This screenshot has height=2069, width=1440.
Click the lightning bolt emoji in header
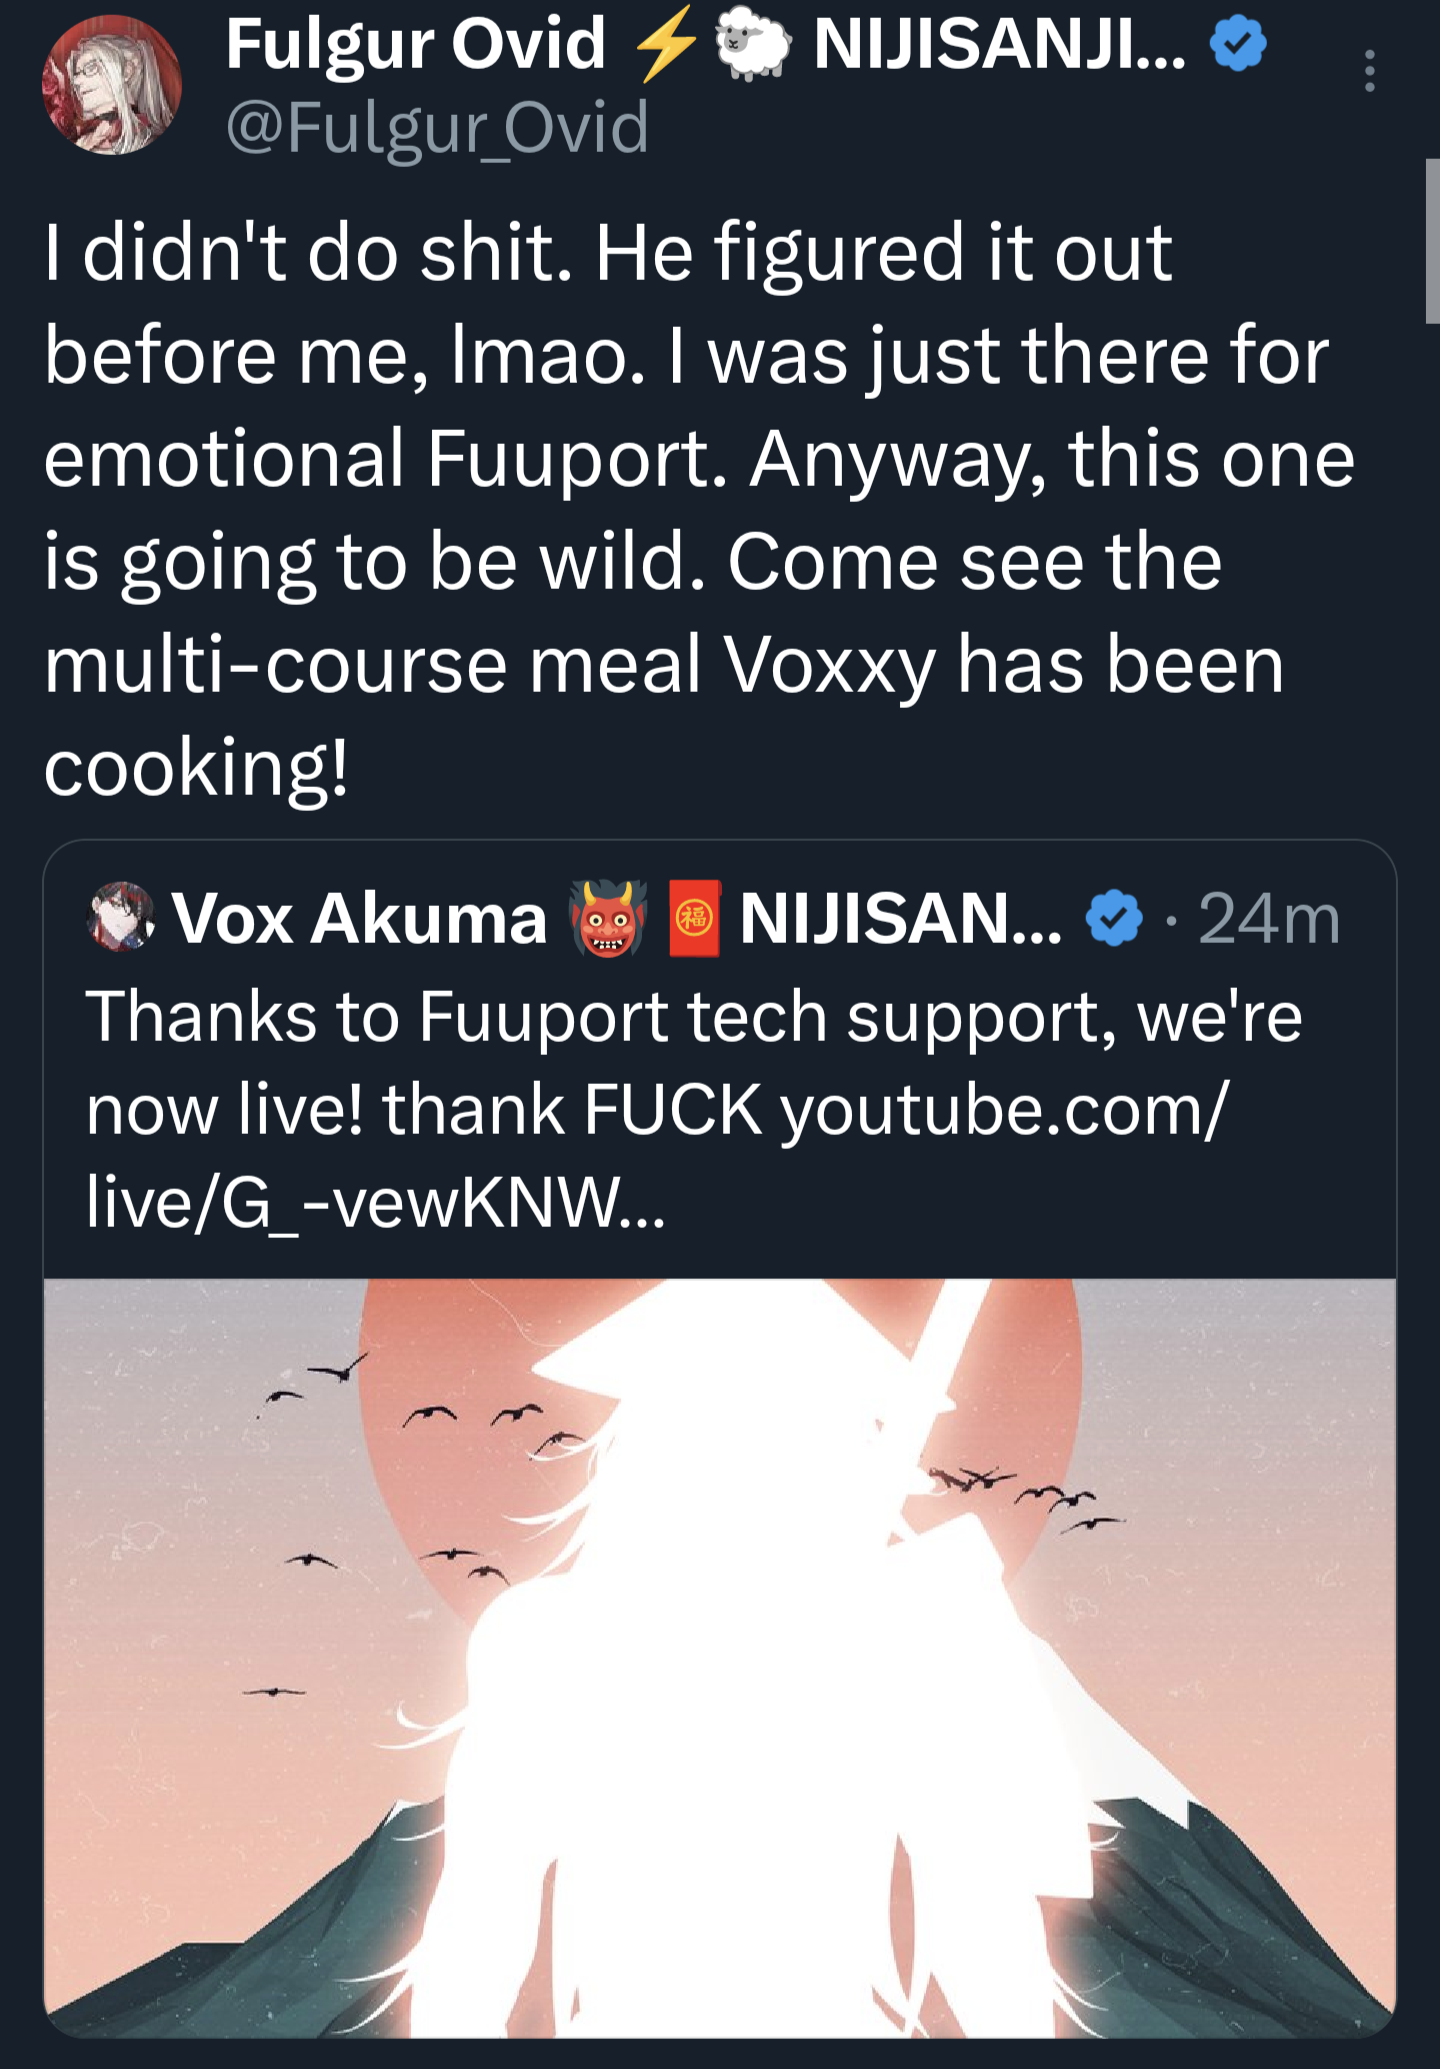(x=666, y=45)
